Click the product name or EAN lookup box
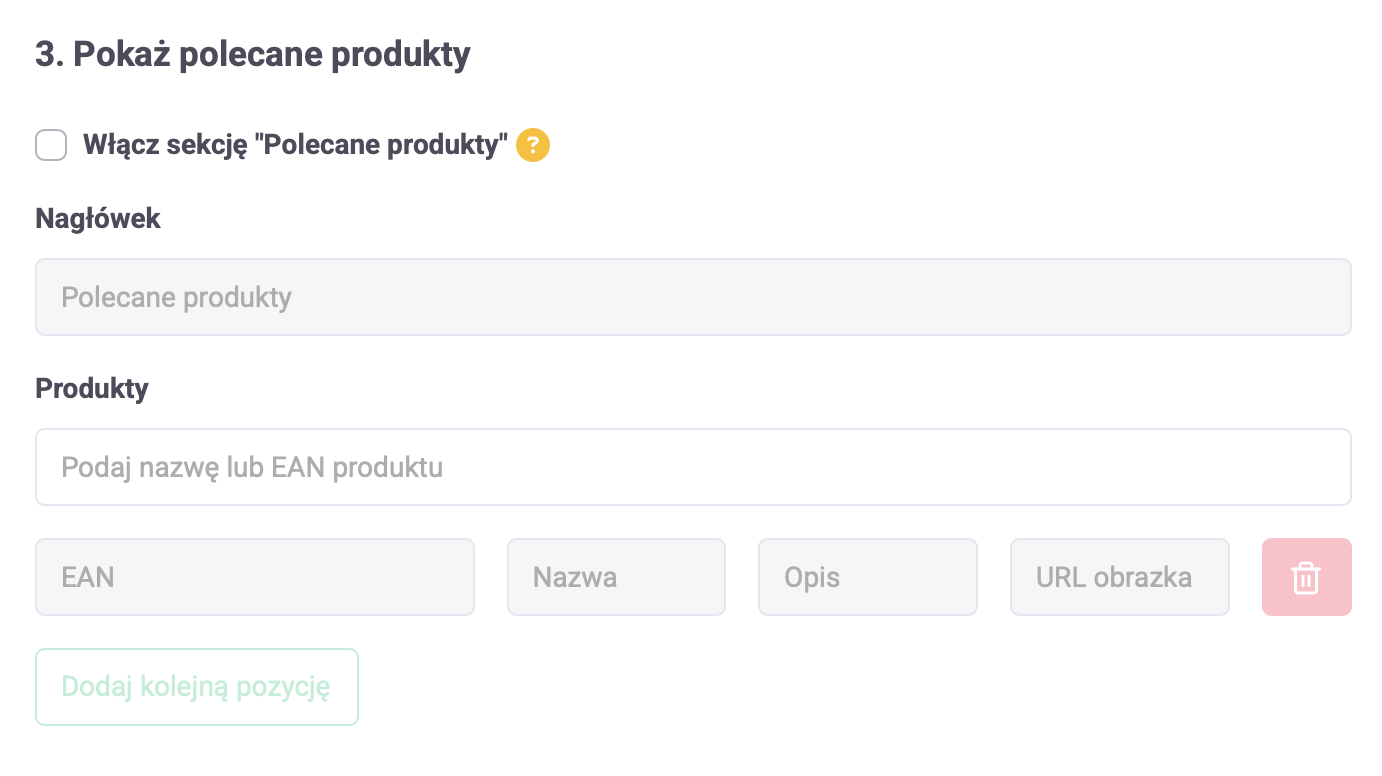This screenshot has height=776, width=1382. (693, 467)
